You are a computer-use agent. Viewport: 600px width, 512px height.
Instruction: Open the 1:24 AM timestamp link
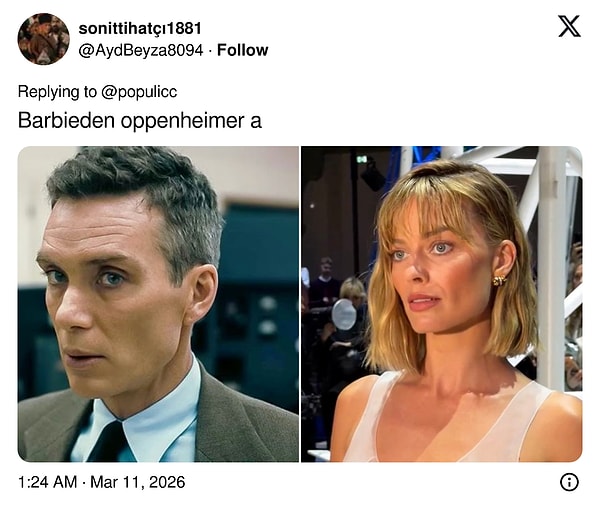tap(48, 482)
